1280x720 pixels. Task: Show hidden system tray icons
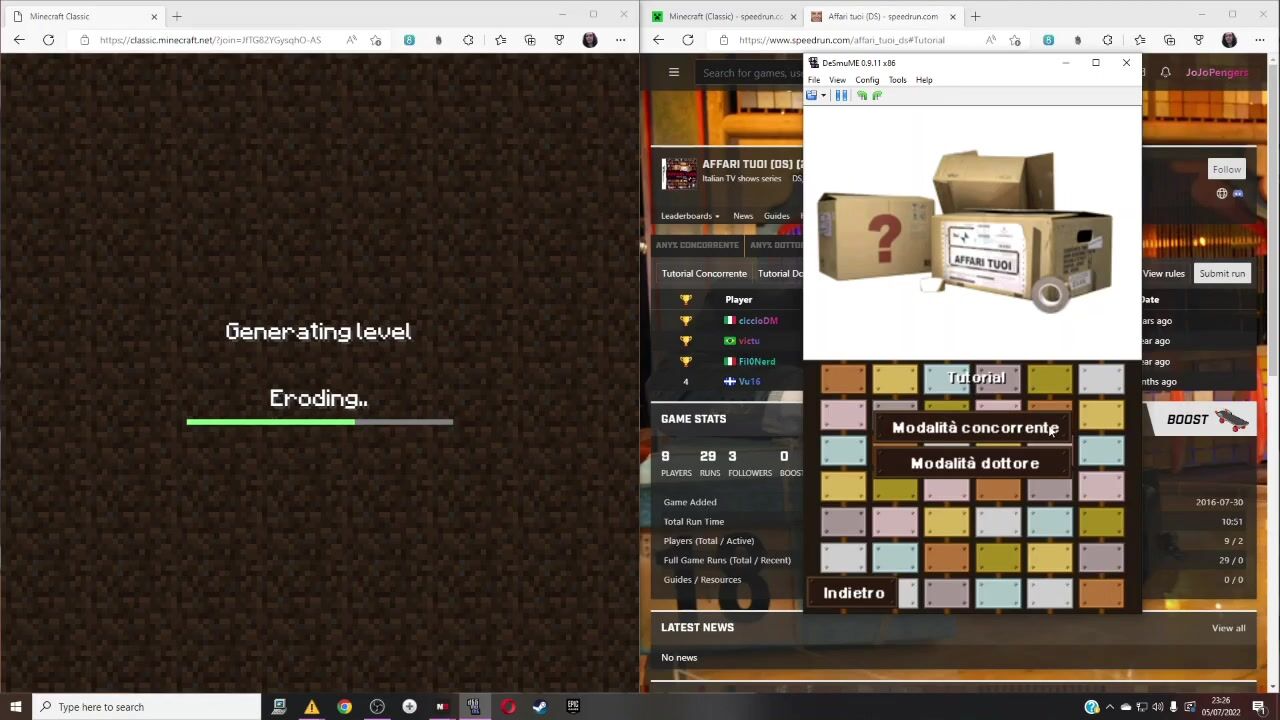1109,707
